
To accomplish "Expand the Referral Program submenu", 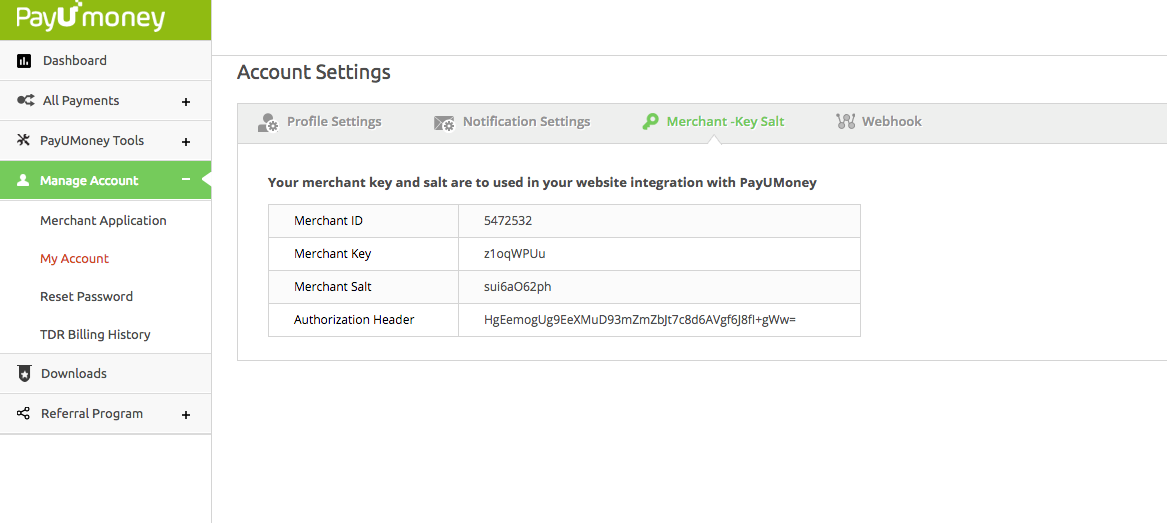I will coord(186,415).
